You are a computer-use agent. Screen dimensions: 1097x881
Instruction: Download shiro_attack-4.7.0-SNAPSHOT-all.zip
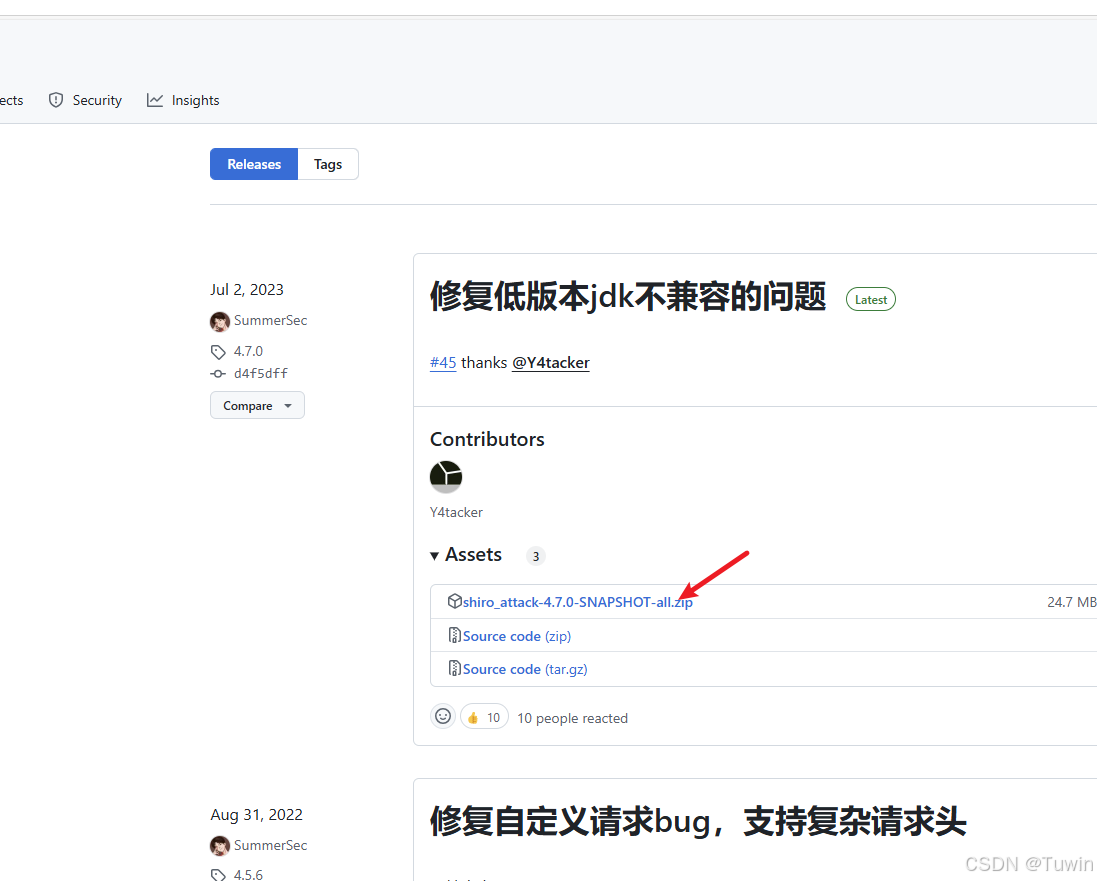(x=577, y=602)
